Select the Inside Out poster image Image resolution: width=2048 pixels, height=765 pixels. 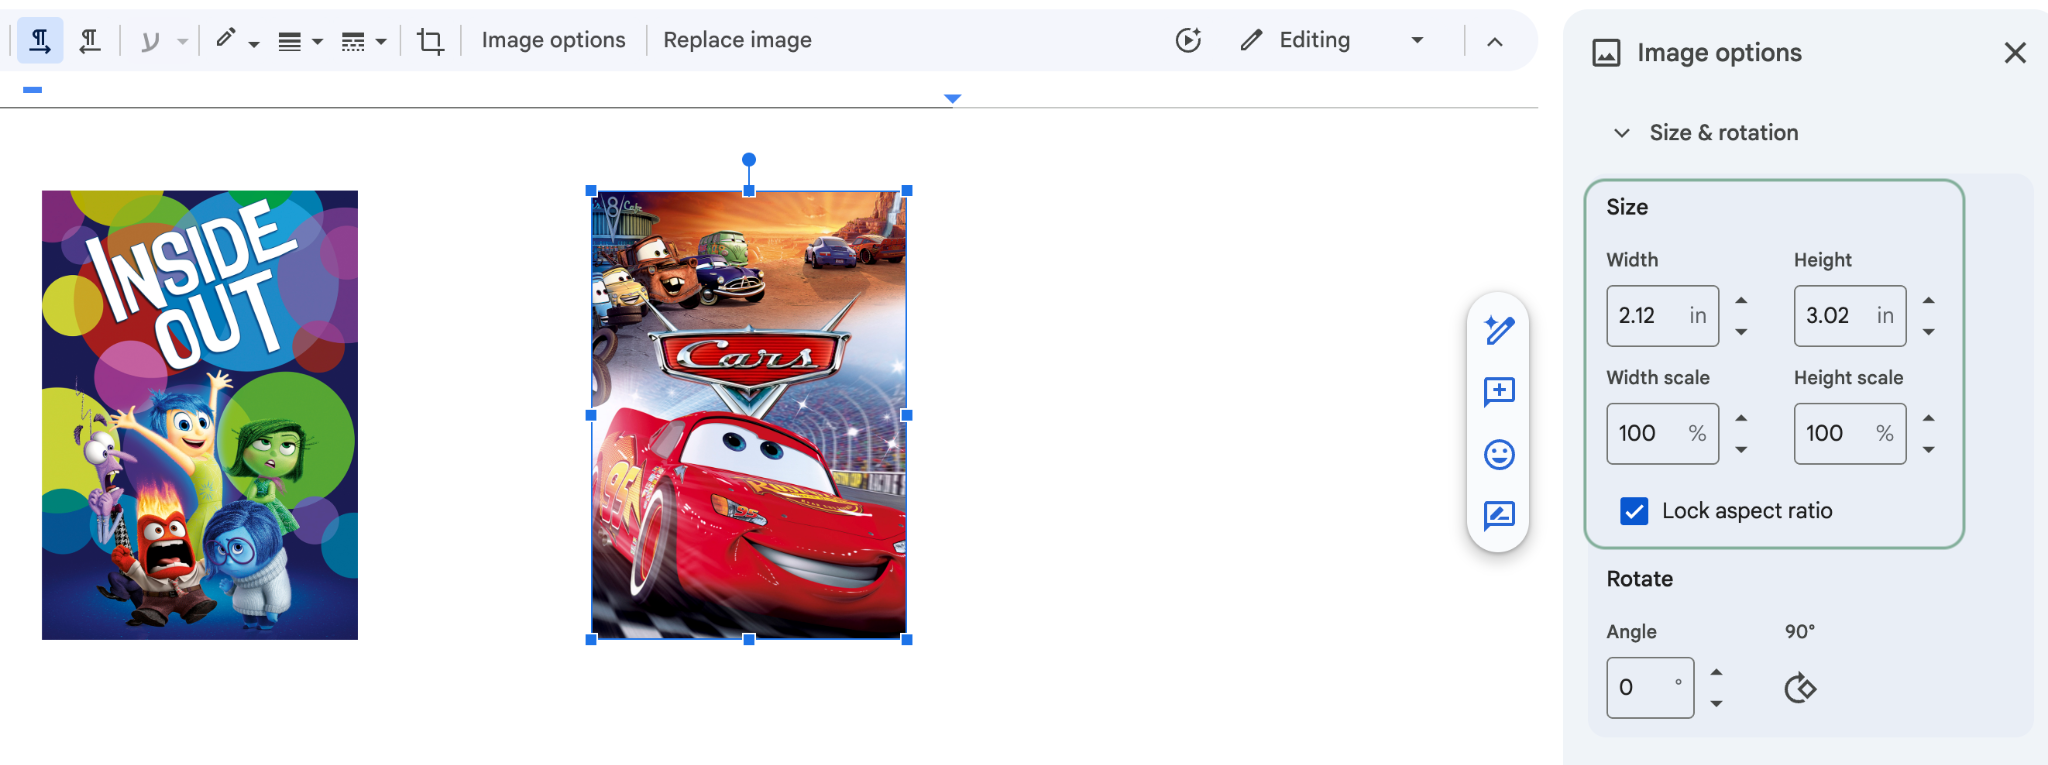click(200, 415)
